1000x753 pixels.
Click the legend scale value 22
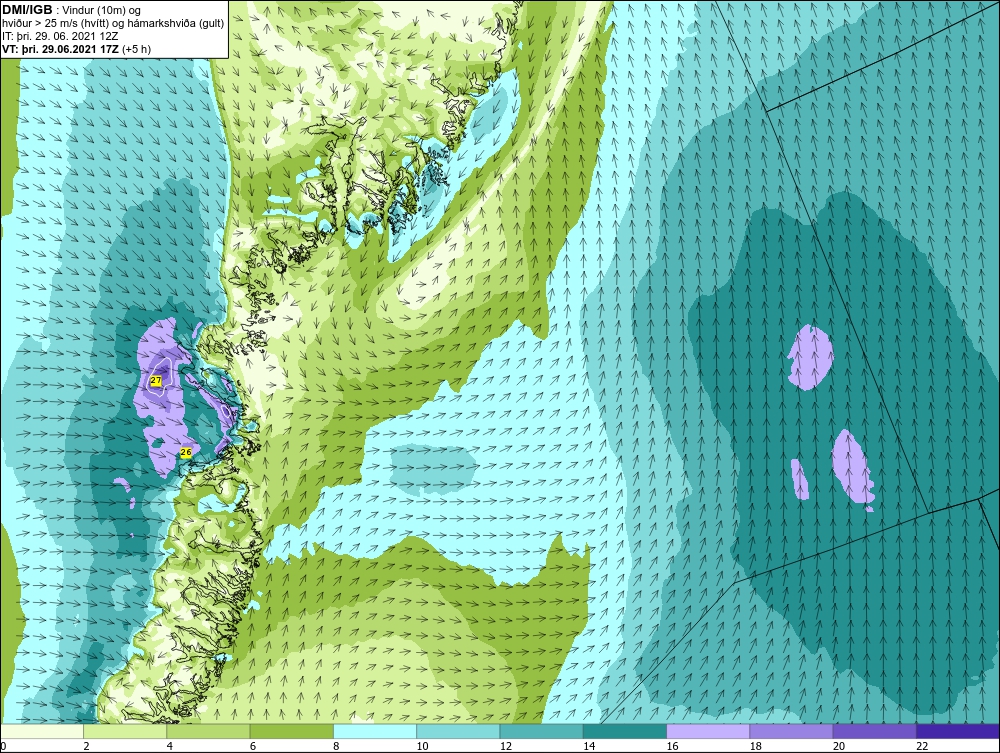point(922,747)
